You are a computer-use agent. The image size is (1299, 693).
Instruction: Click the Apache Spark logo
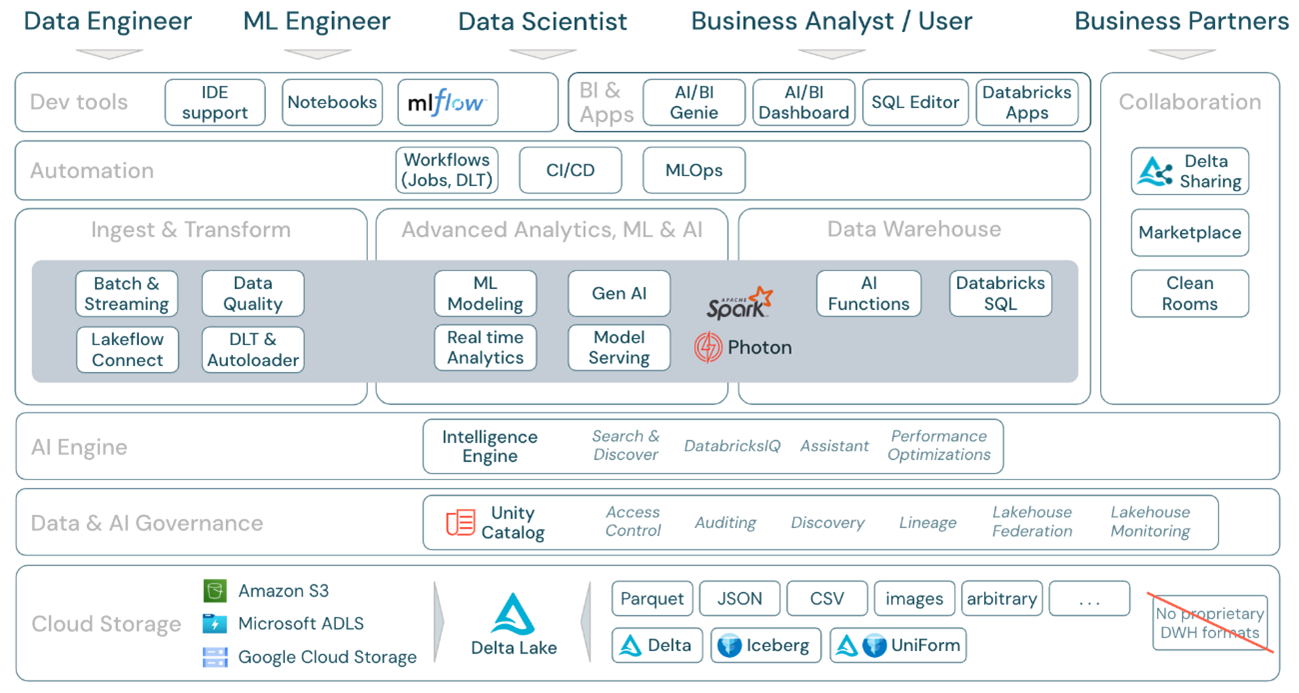(740, 302)
